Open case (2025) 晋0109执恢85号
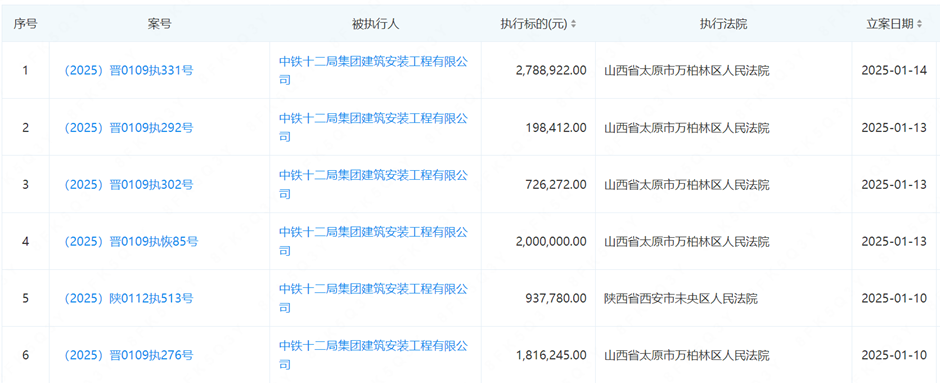 (131, 242)
